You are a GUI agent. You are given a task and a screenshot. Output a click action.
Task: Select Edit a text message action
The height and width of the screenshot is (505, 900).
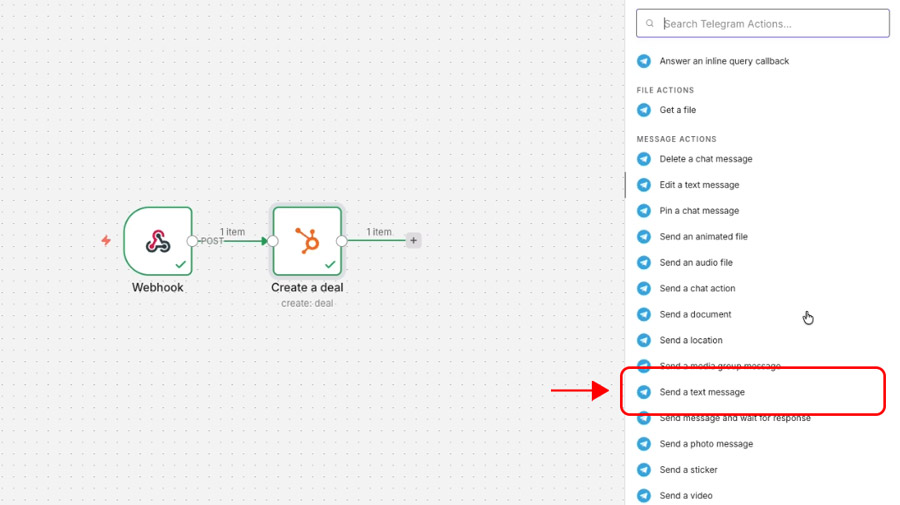699,185
